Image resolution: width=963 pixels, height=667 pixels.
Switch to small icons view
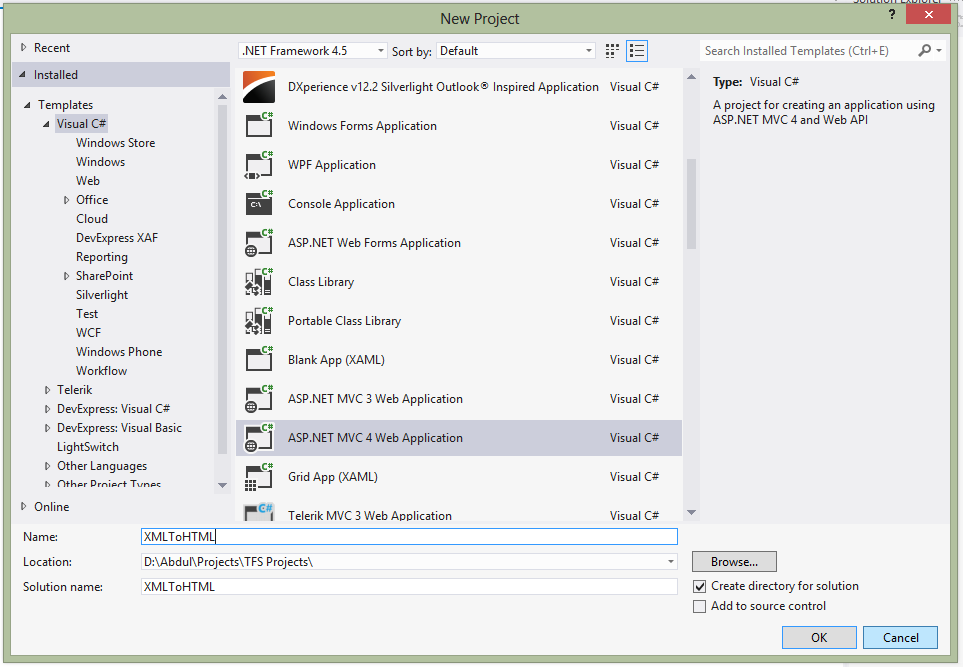612,51
